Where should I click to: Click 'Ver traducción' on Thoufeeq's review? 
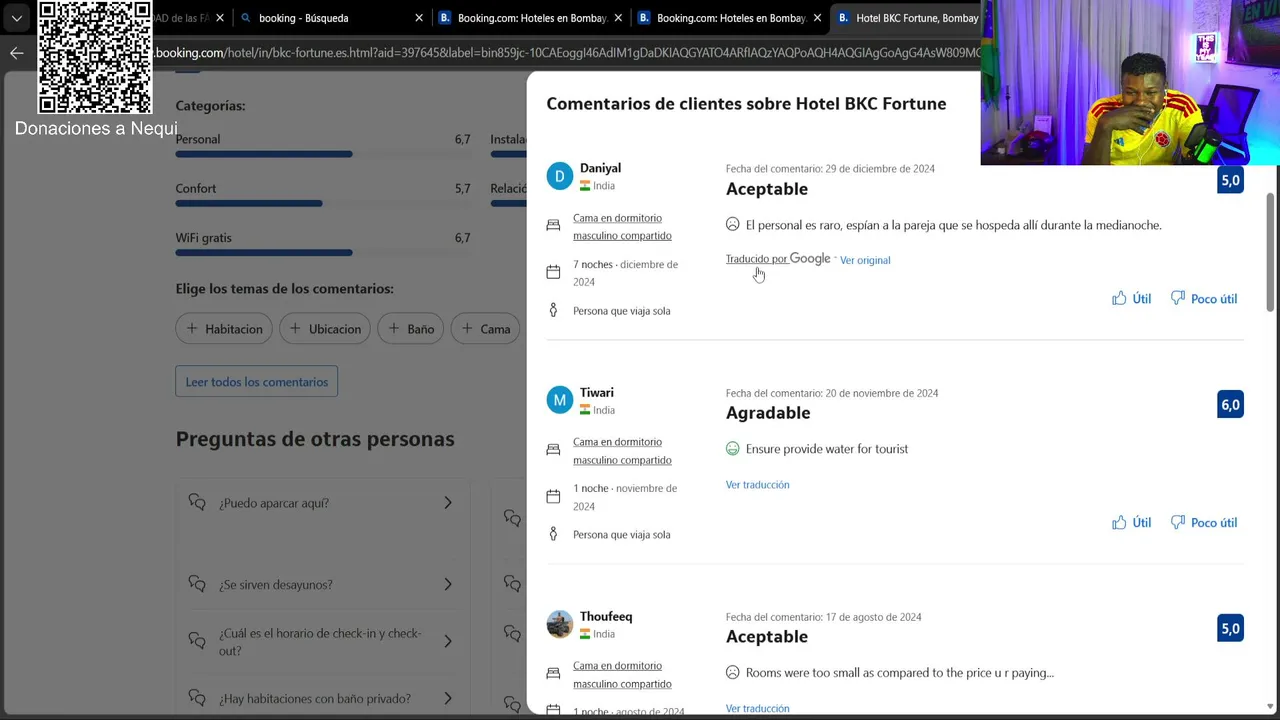click(757, 708)
